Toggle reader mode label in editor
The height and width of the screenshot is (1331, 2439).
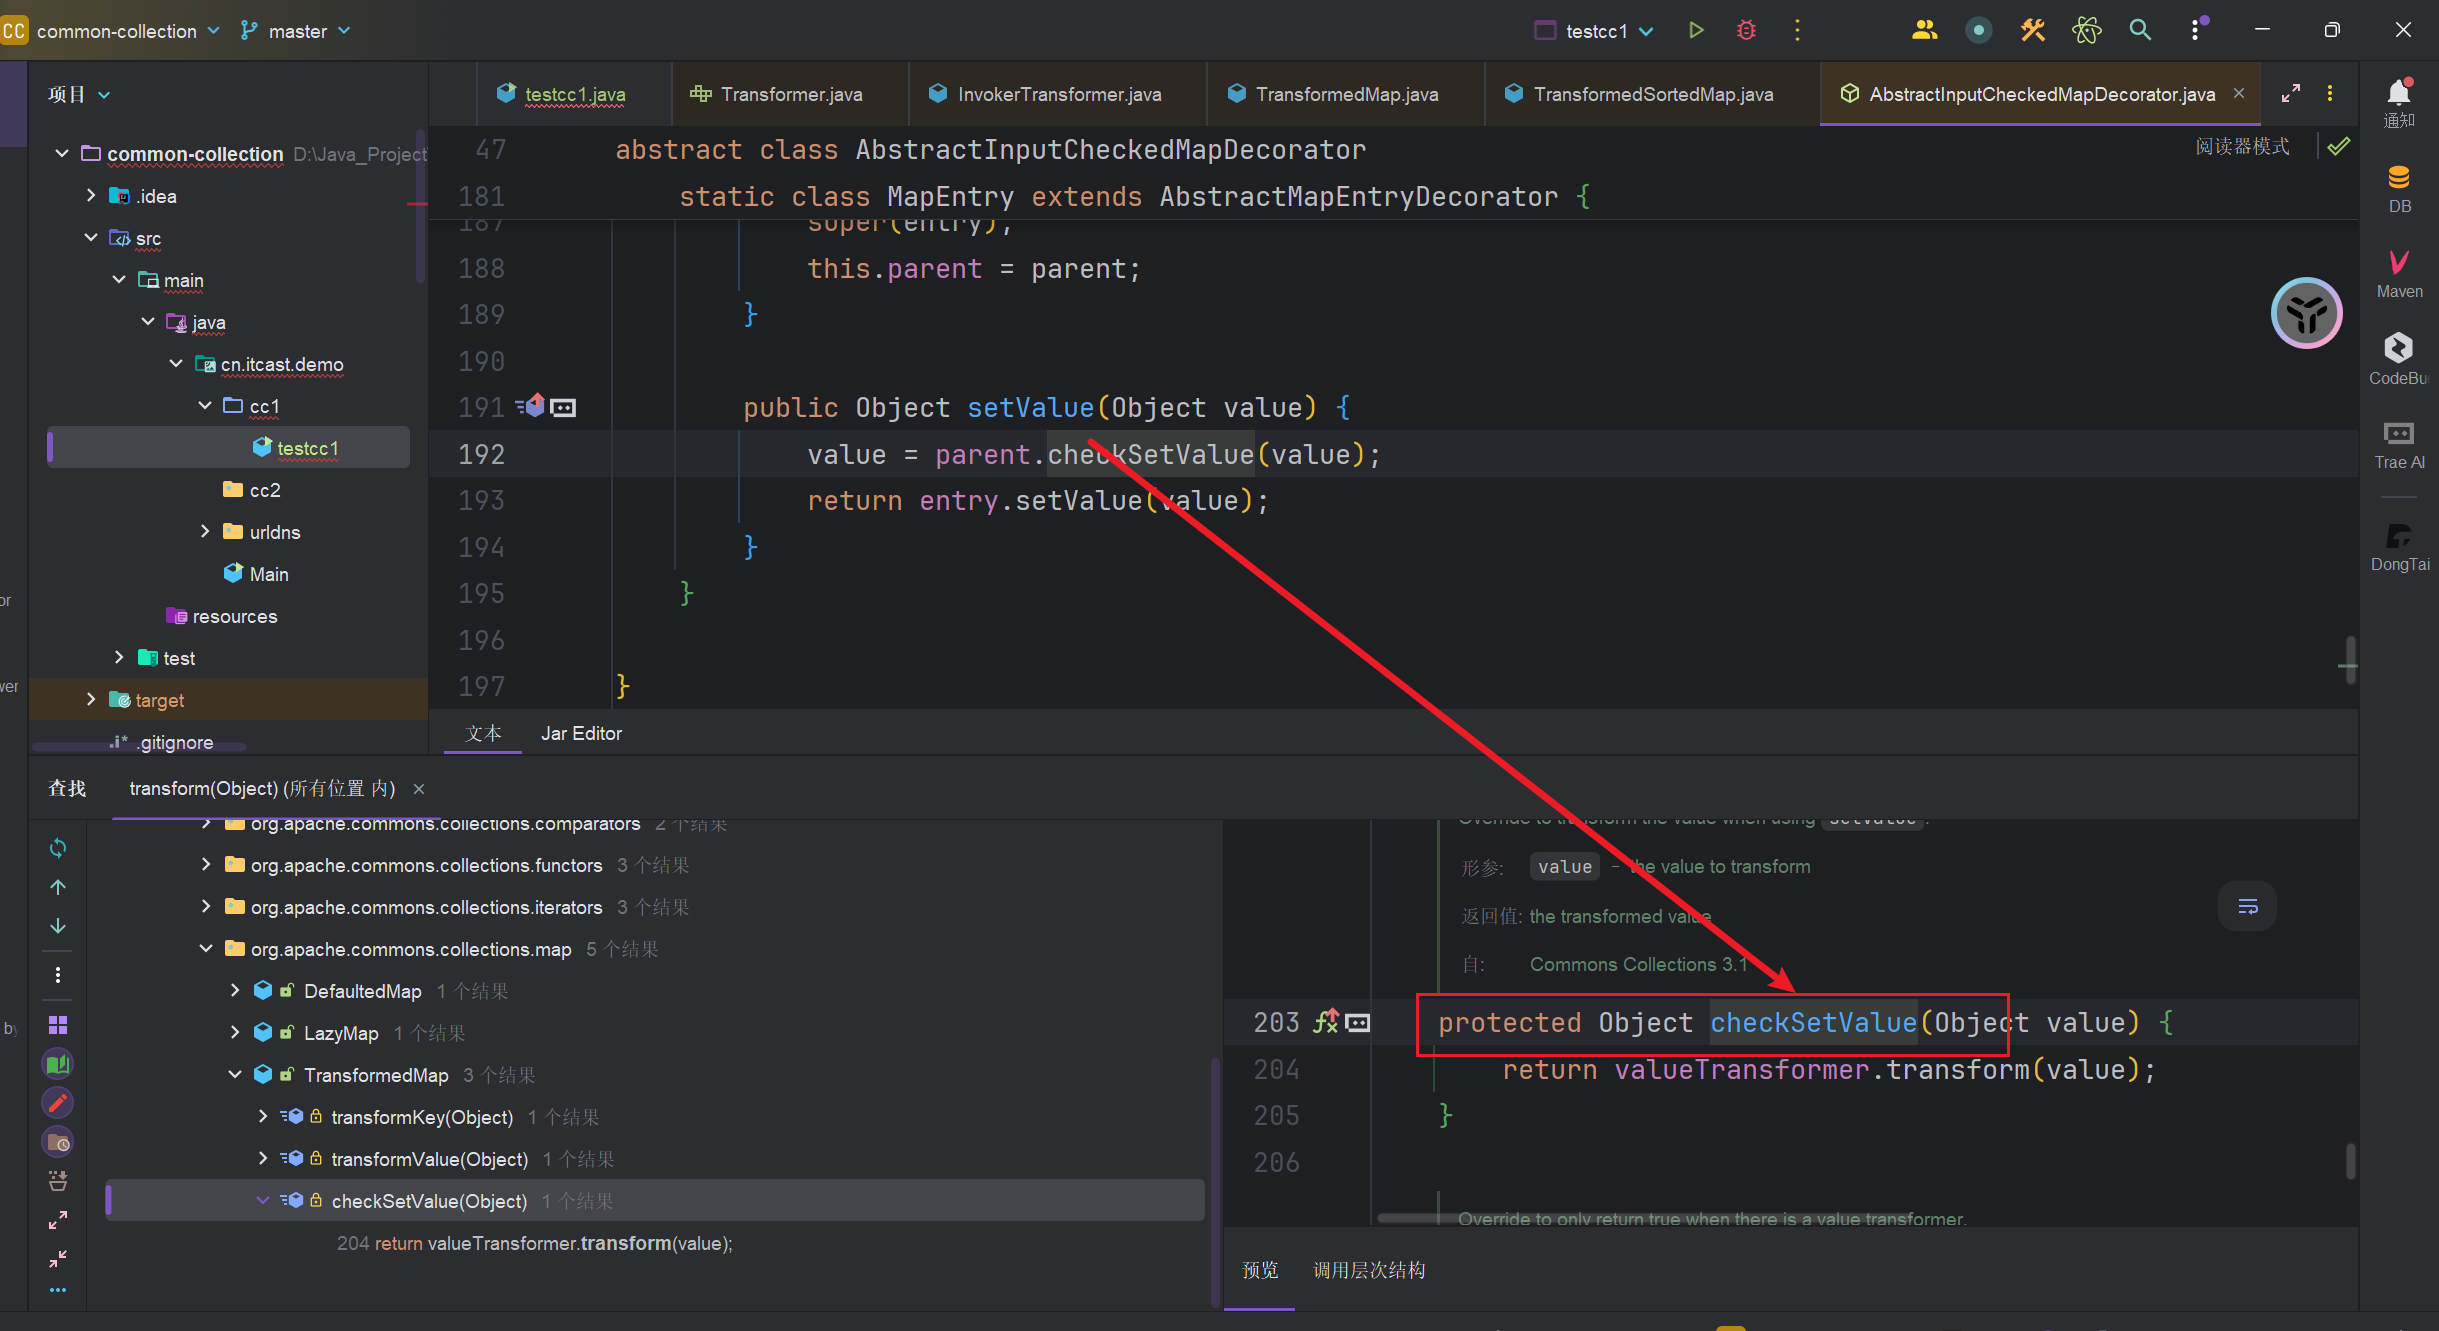pos(2242,147)
